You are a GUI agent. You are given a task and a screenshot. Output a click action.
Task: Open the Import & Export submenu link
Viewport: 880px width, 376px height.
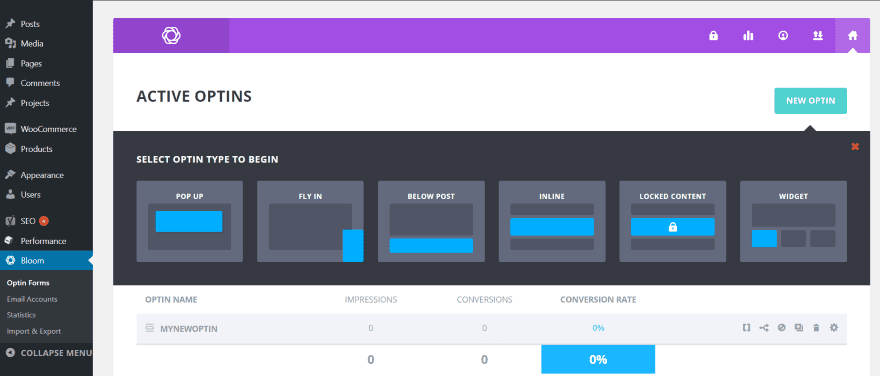point(34,331)
